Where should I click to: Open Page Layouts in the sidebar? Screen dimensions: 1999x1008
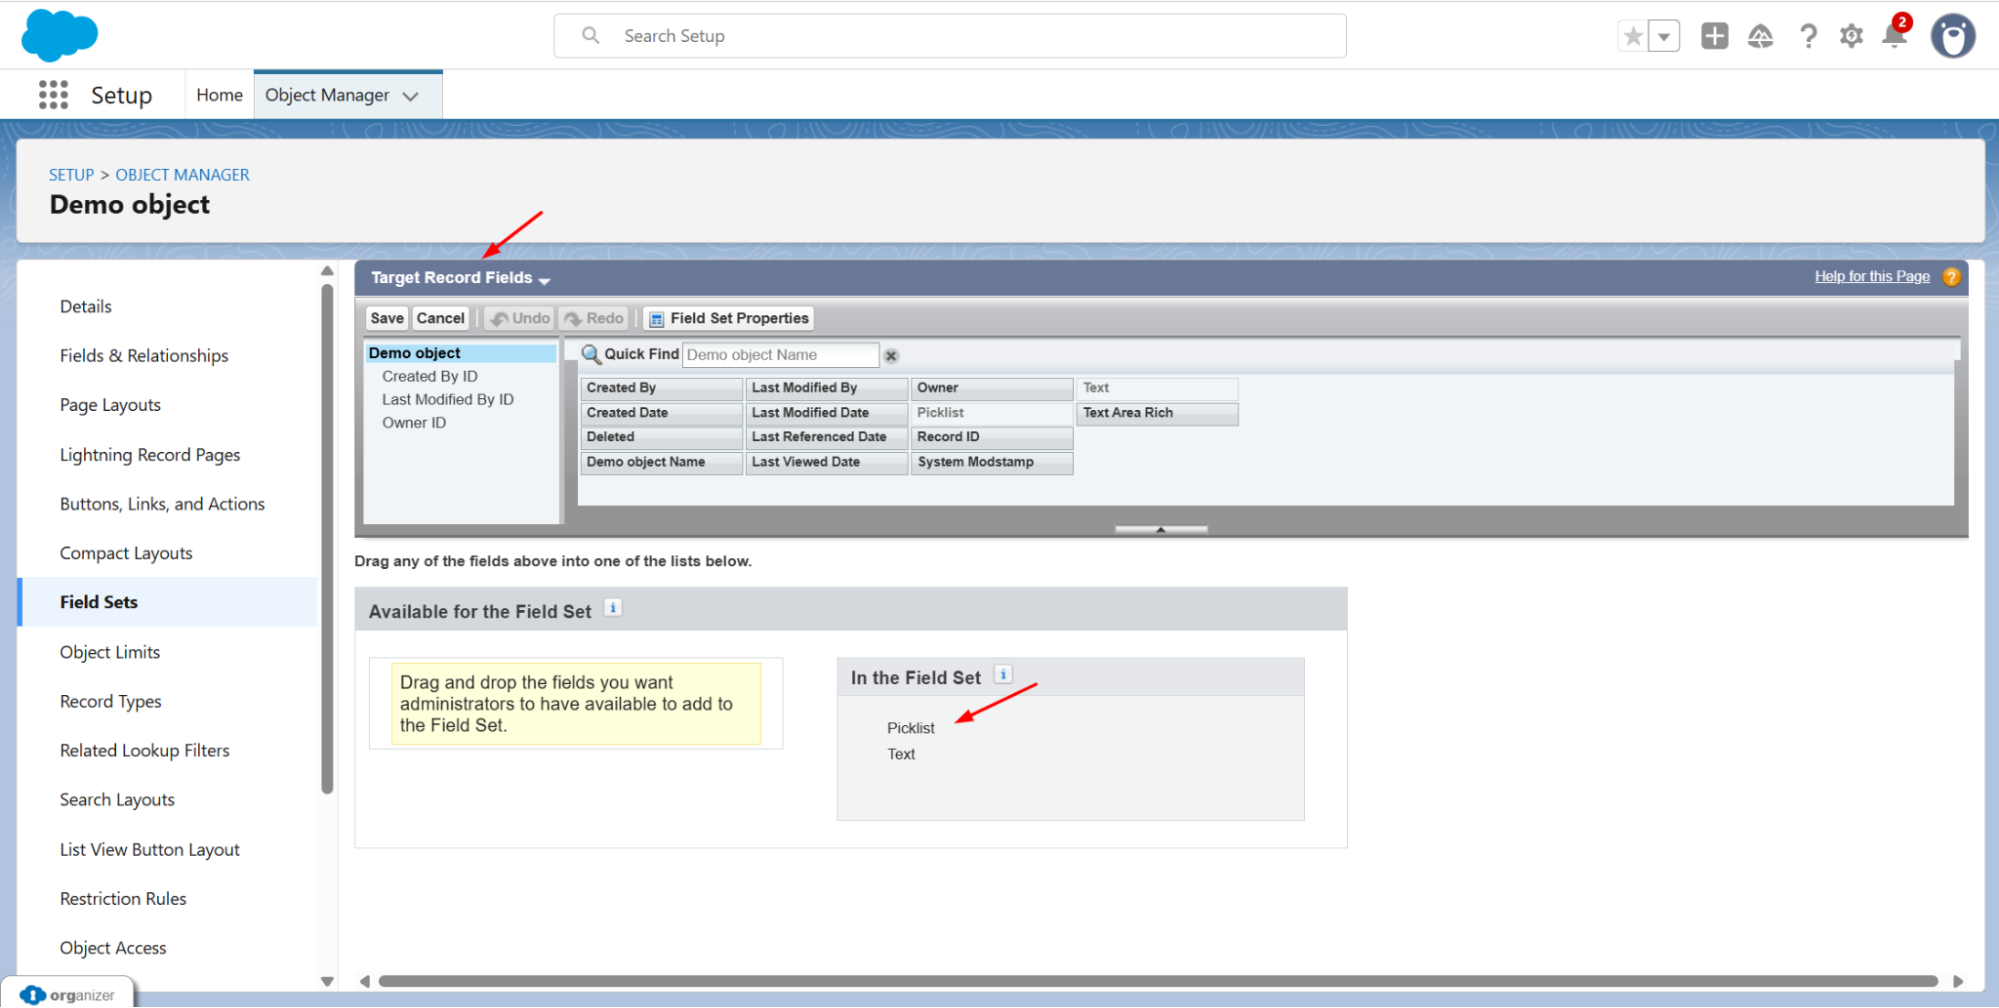[110, 405]
